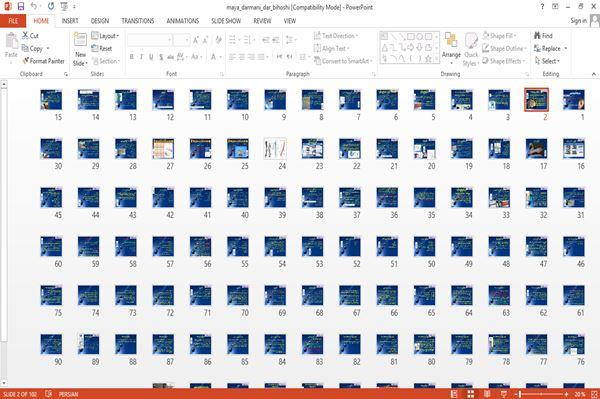Screen dimensions: 600x399
Task: Switch to Reading View icon
Action: pyautogui.click(x=487, y=394)
